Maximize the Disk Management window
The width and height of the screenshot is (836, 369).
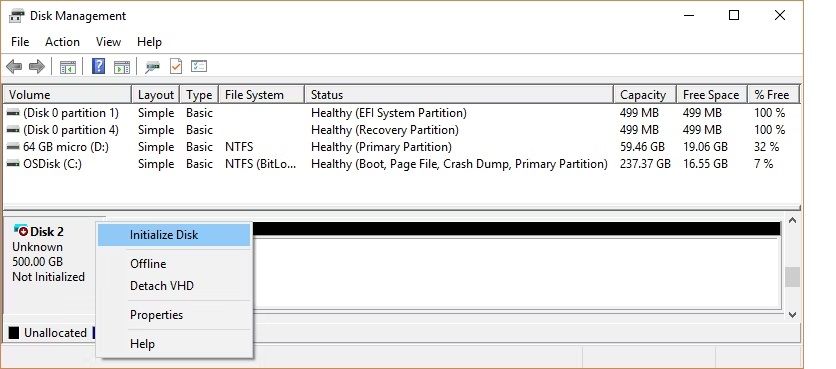(x=734, y=15)
